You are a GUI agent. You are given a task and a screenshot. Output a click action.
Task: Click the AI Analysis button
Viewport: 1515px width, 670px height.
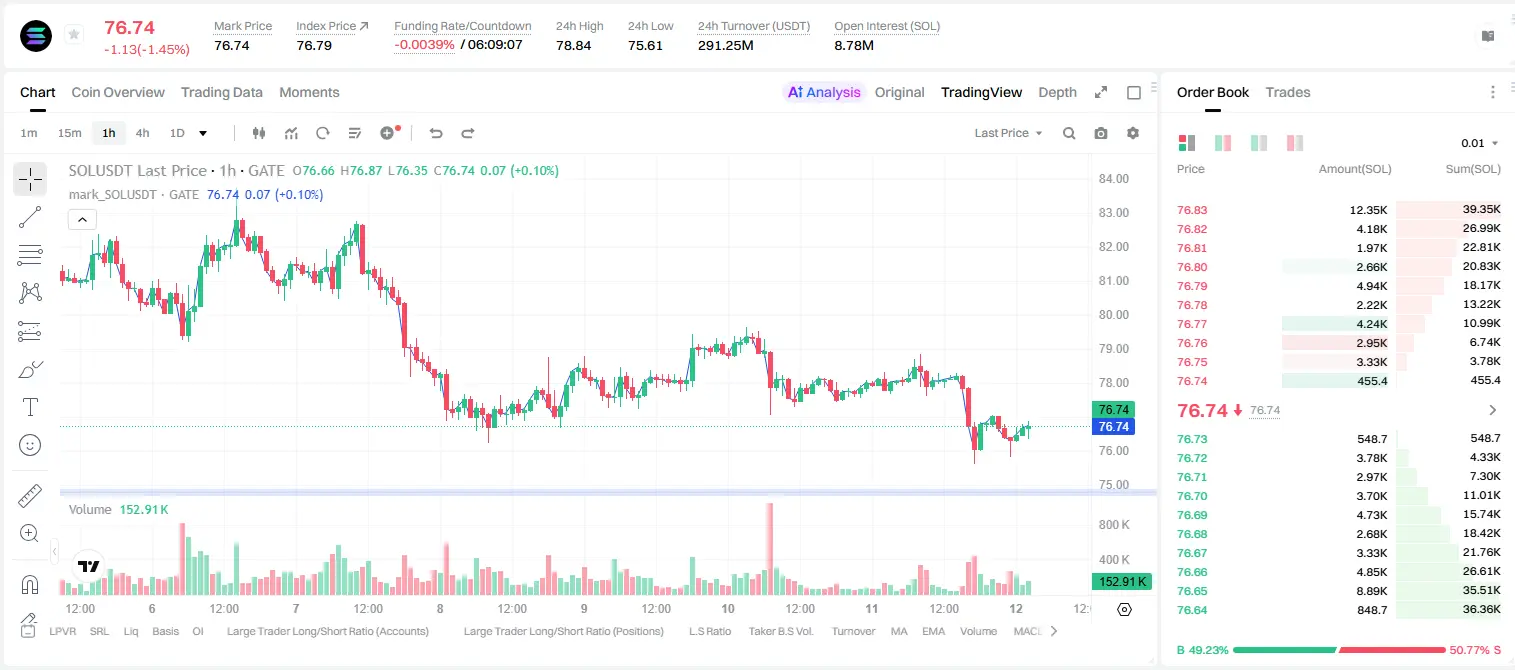pos(823,92)
